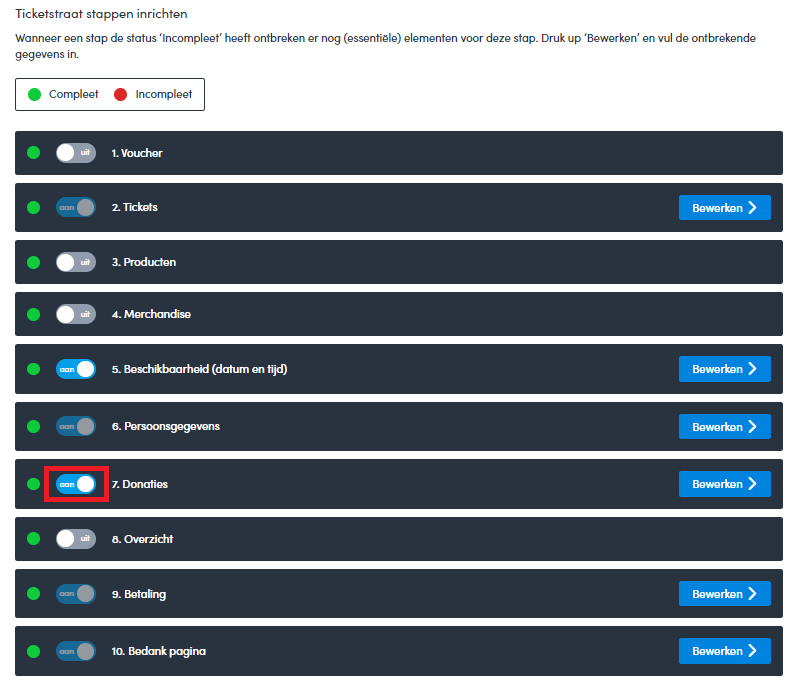
Task: Disable the Beschikbaarheid step switch
Action: [x=76, y=369]
